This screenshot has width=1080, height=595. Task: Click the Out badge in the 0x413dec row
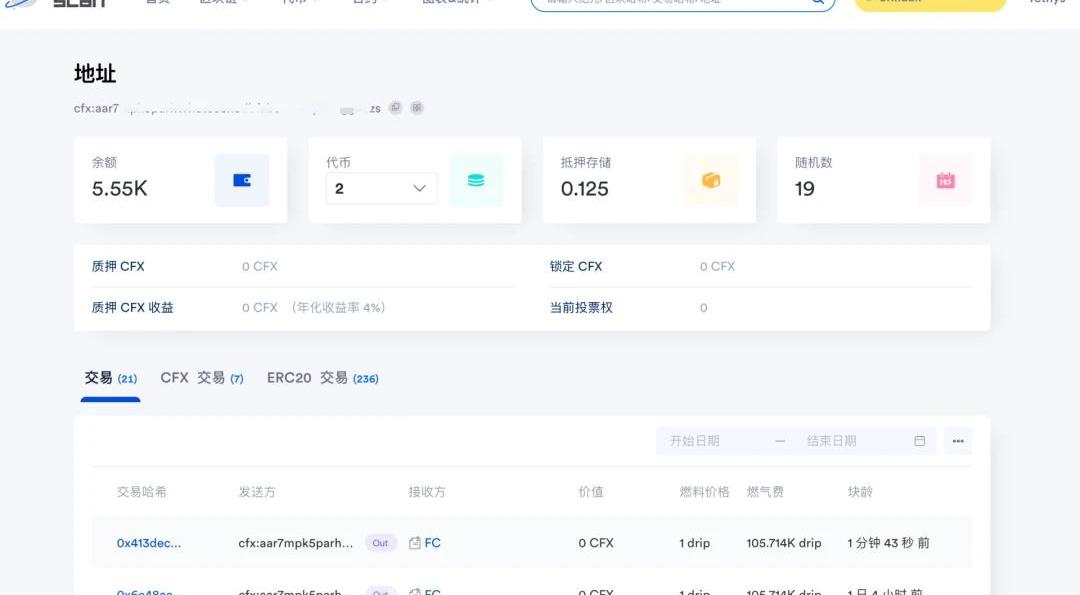coord(380,543)
